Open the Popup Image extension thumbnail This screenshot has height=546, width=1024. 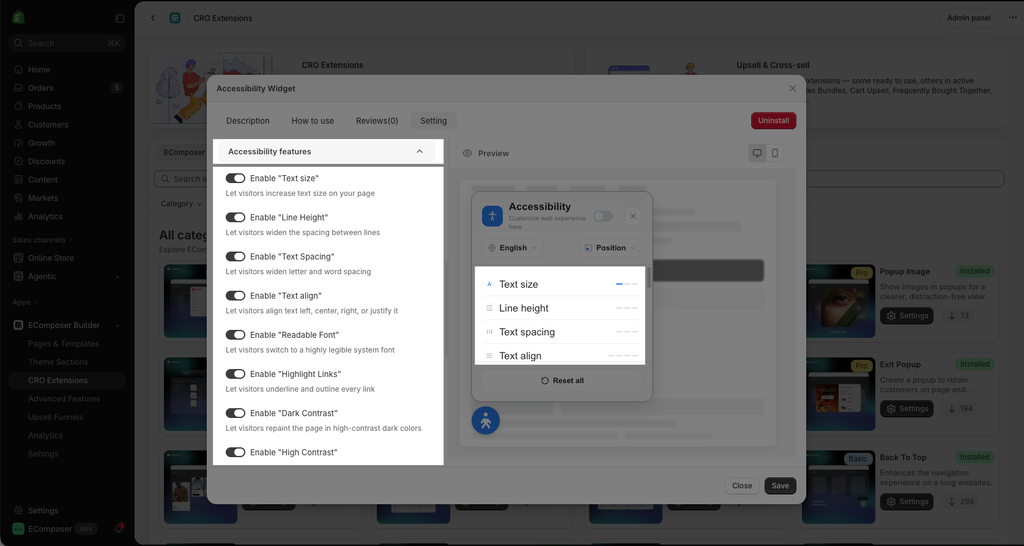pos(839,301)
